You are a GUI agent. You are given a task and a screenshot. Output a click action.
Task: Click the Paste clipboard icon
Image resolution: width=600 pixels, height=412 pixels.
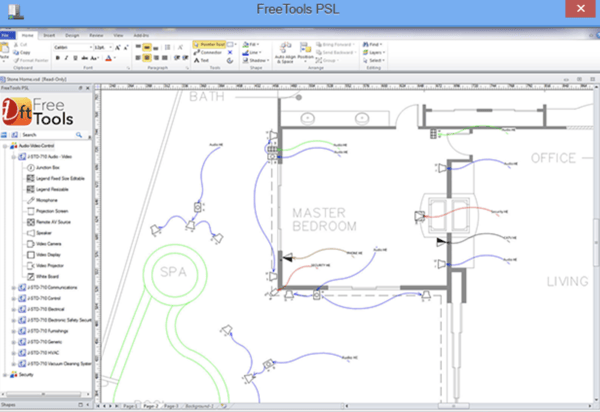pyautogui.click(x=4, y=48)
